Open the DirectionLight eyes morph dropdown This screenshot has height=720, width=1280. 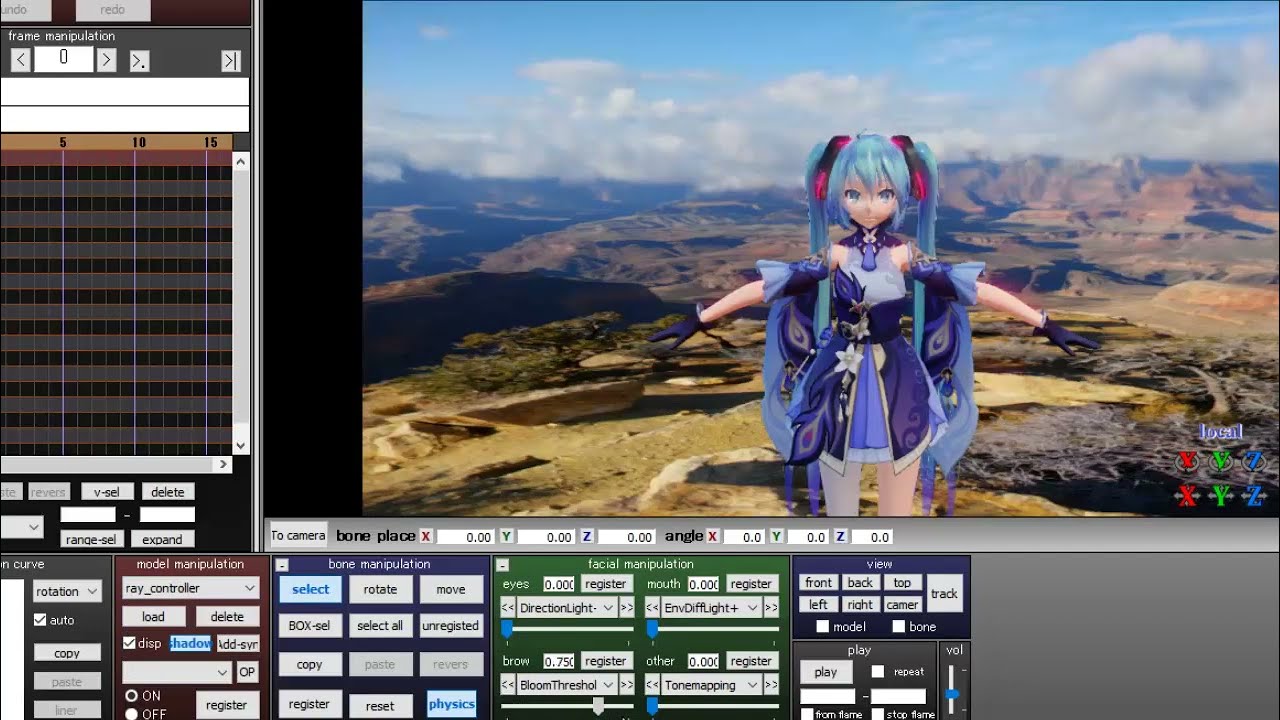pyautogui.click(x=567, y=607)
